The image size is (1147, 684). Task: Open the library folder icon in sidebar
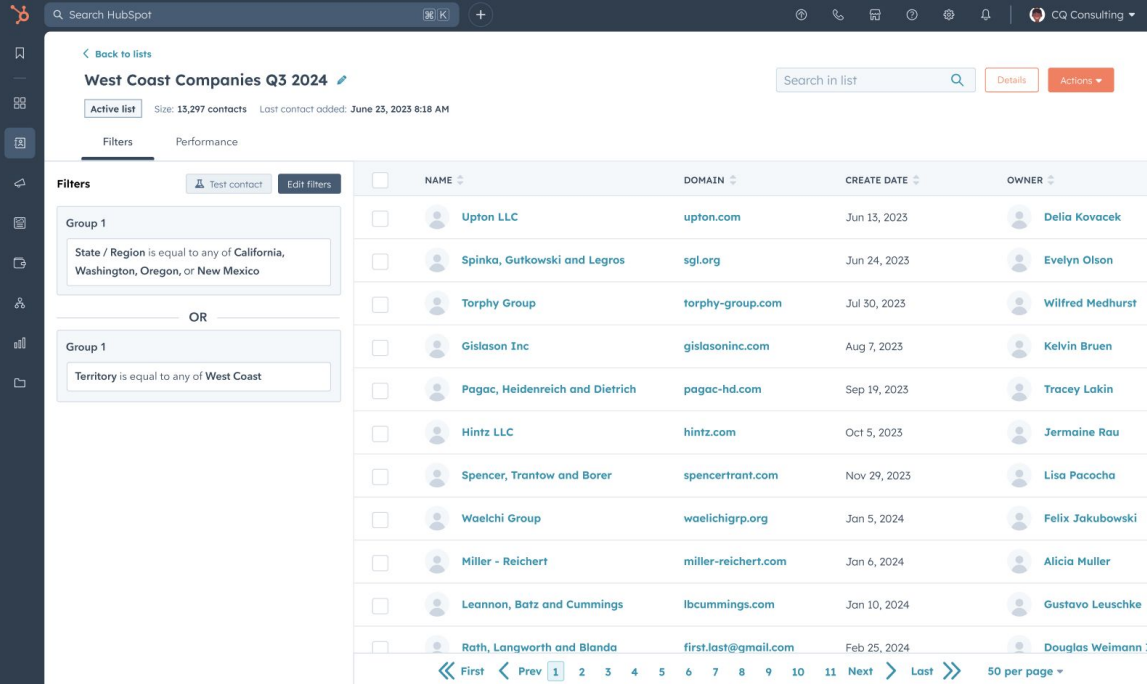tap(20, 383)
